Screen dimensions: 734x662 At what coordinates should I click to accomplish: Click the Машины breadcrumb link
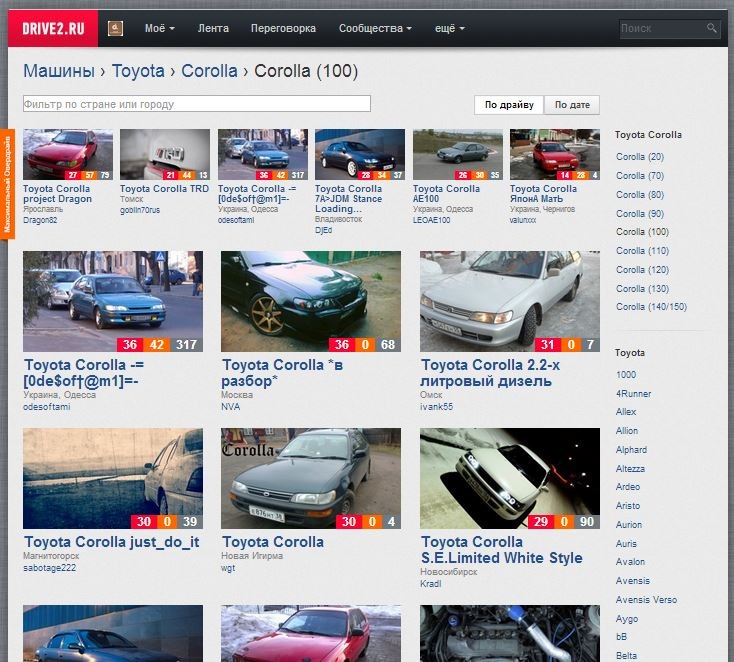click(x=59, y=71)
